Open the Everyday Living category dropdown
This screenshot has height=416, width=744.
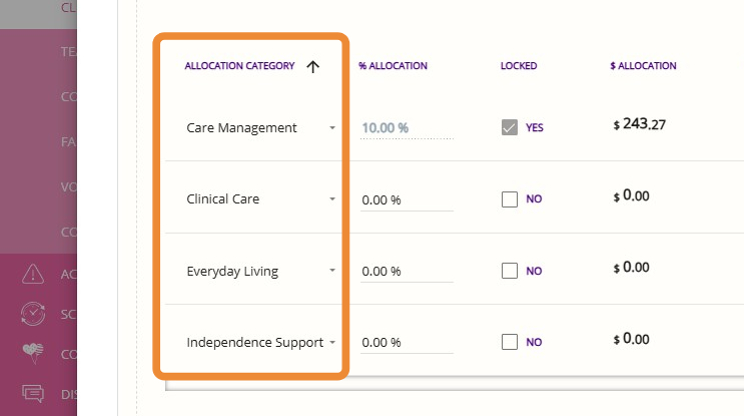[x=332, y=271]
